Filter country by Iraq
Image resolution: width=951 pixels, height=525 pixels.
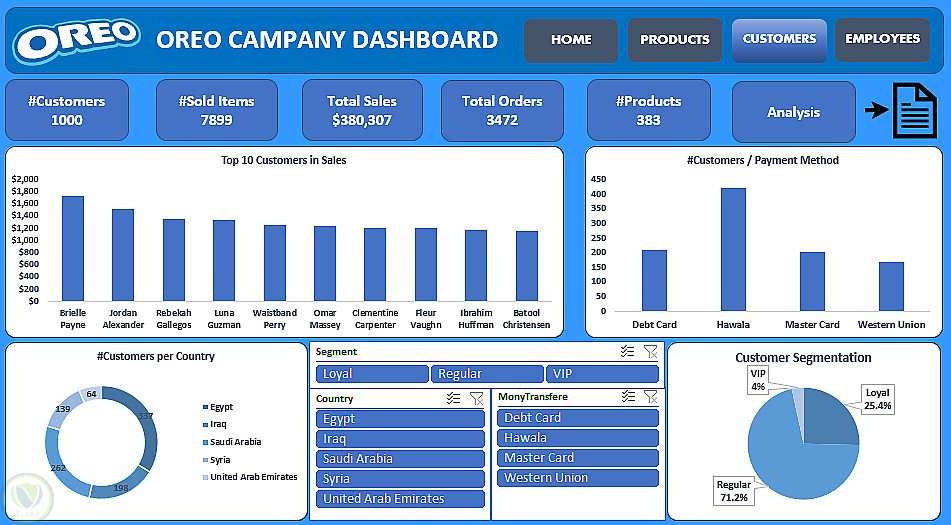coord(400,439)
